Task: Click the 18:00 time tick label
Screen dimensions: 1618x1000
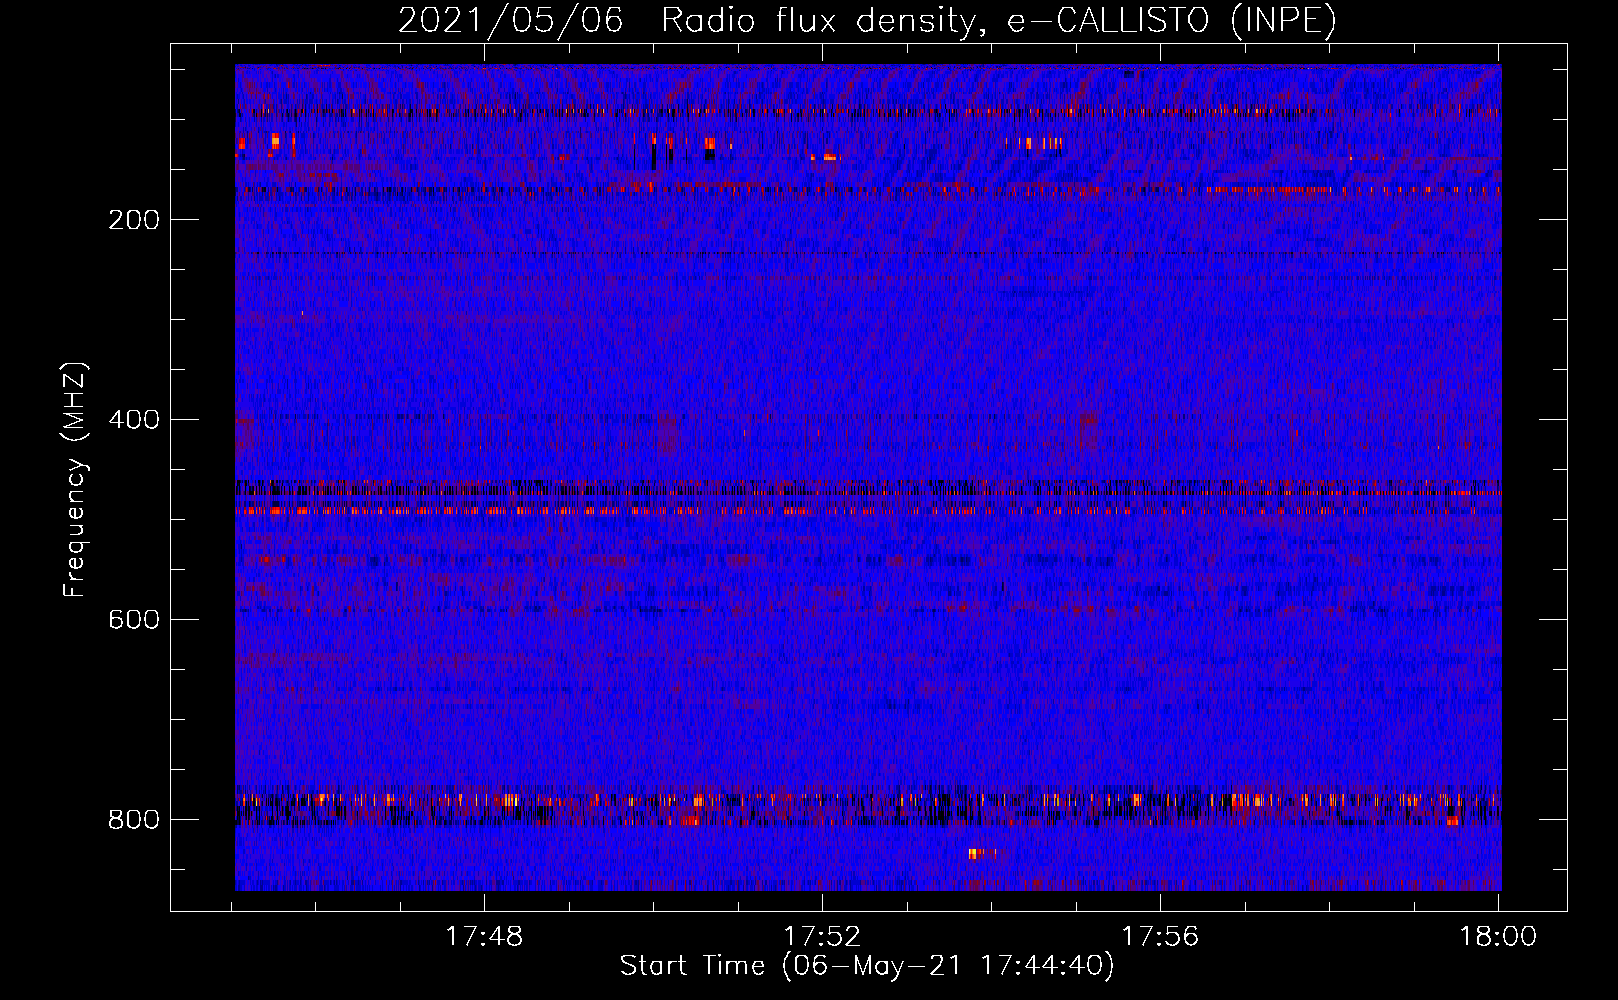Action: (1498, 937)
